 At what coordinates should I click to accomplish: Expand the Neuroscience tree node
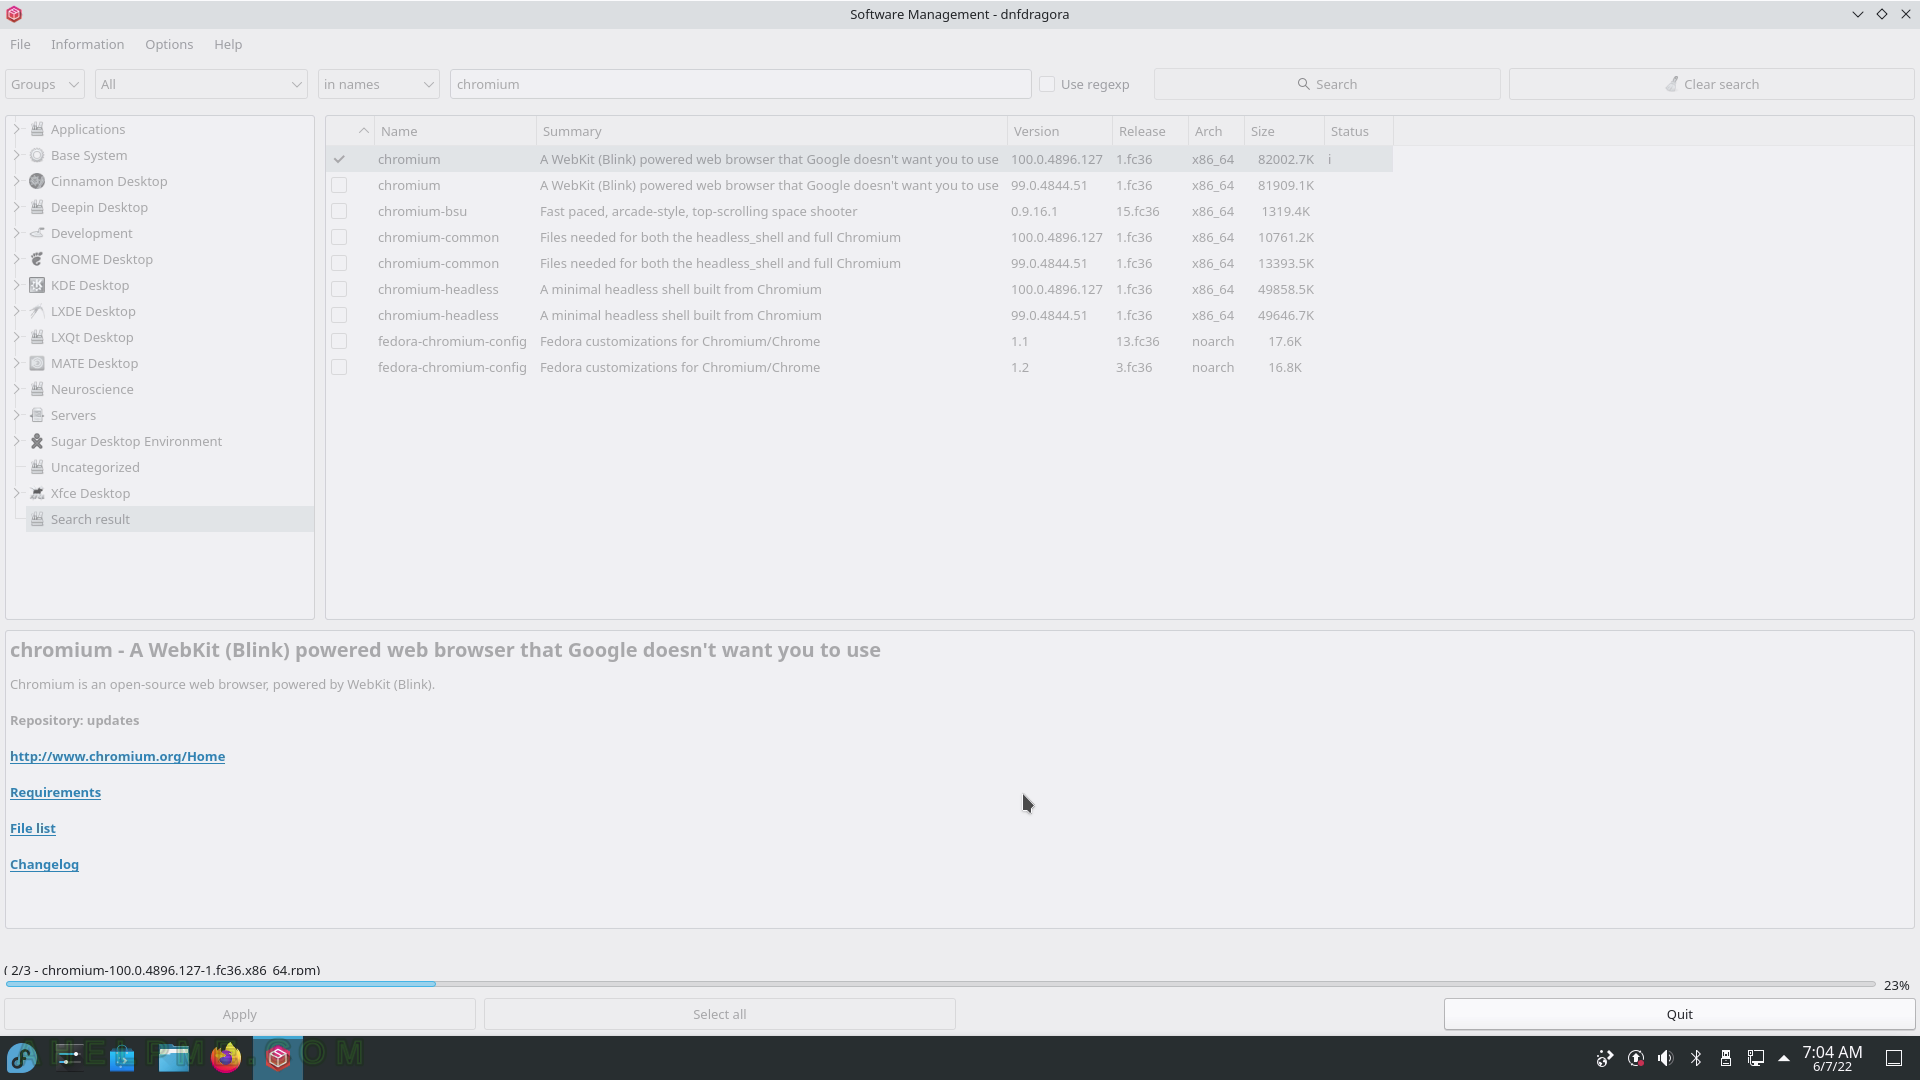[x=16, y=389]
